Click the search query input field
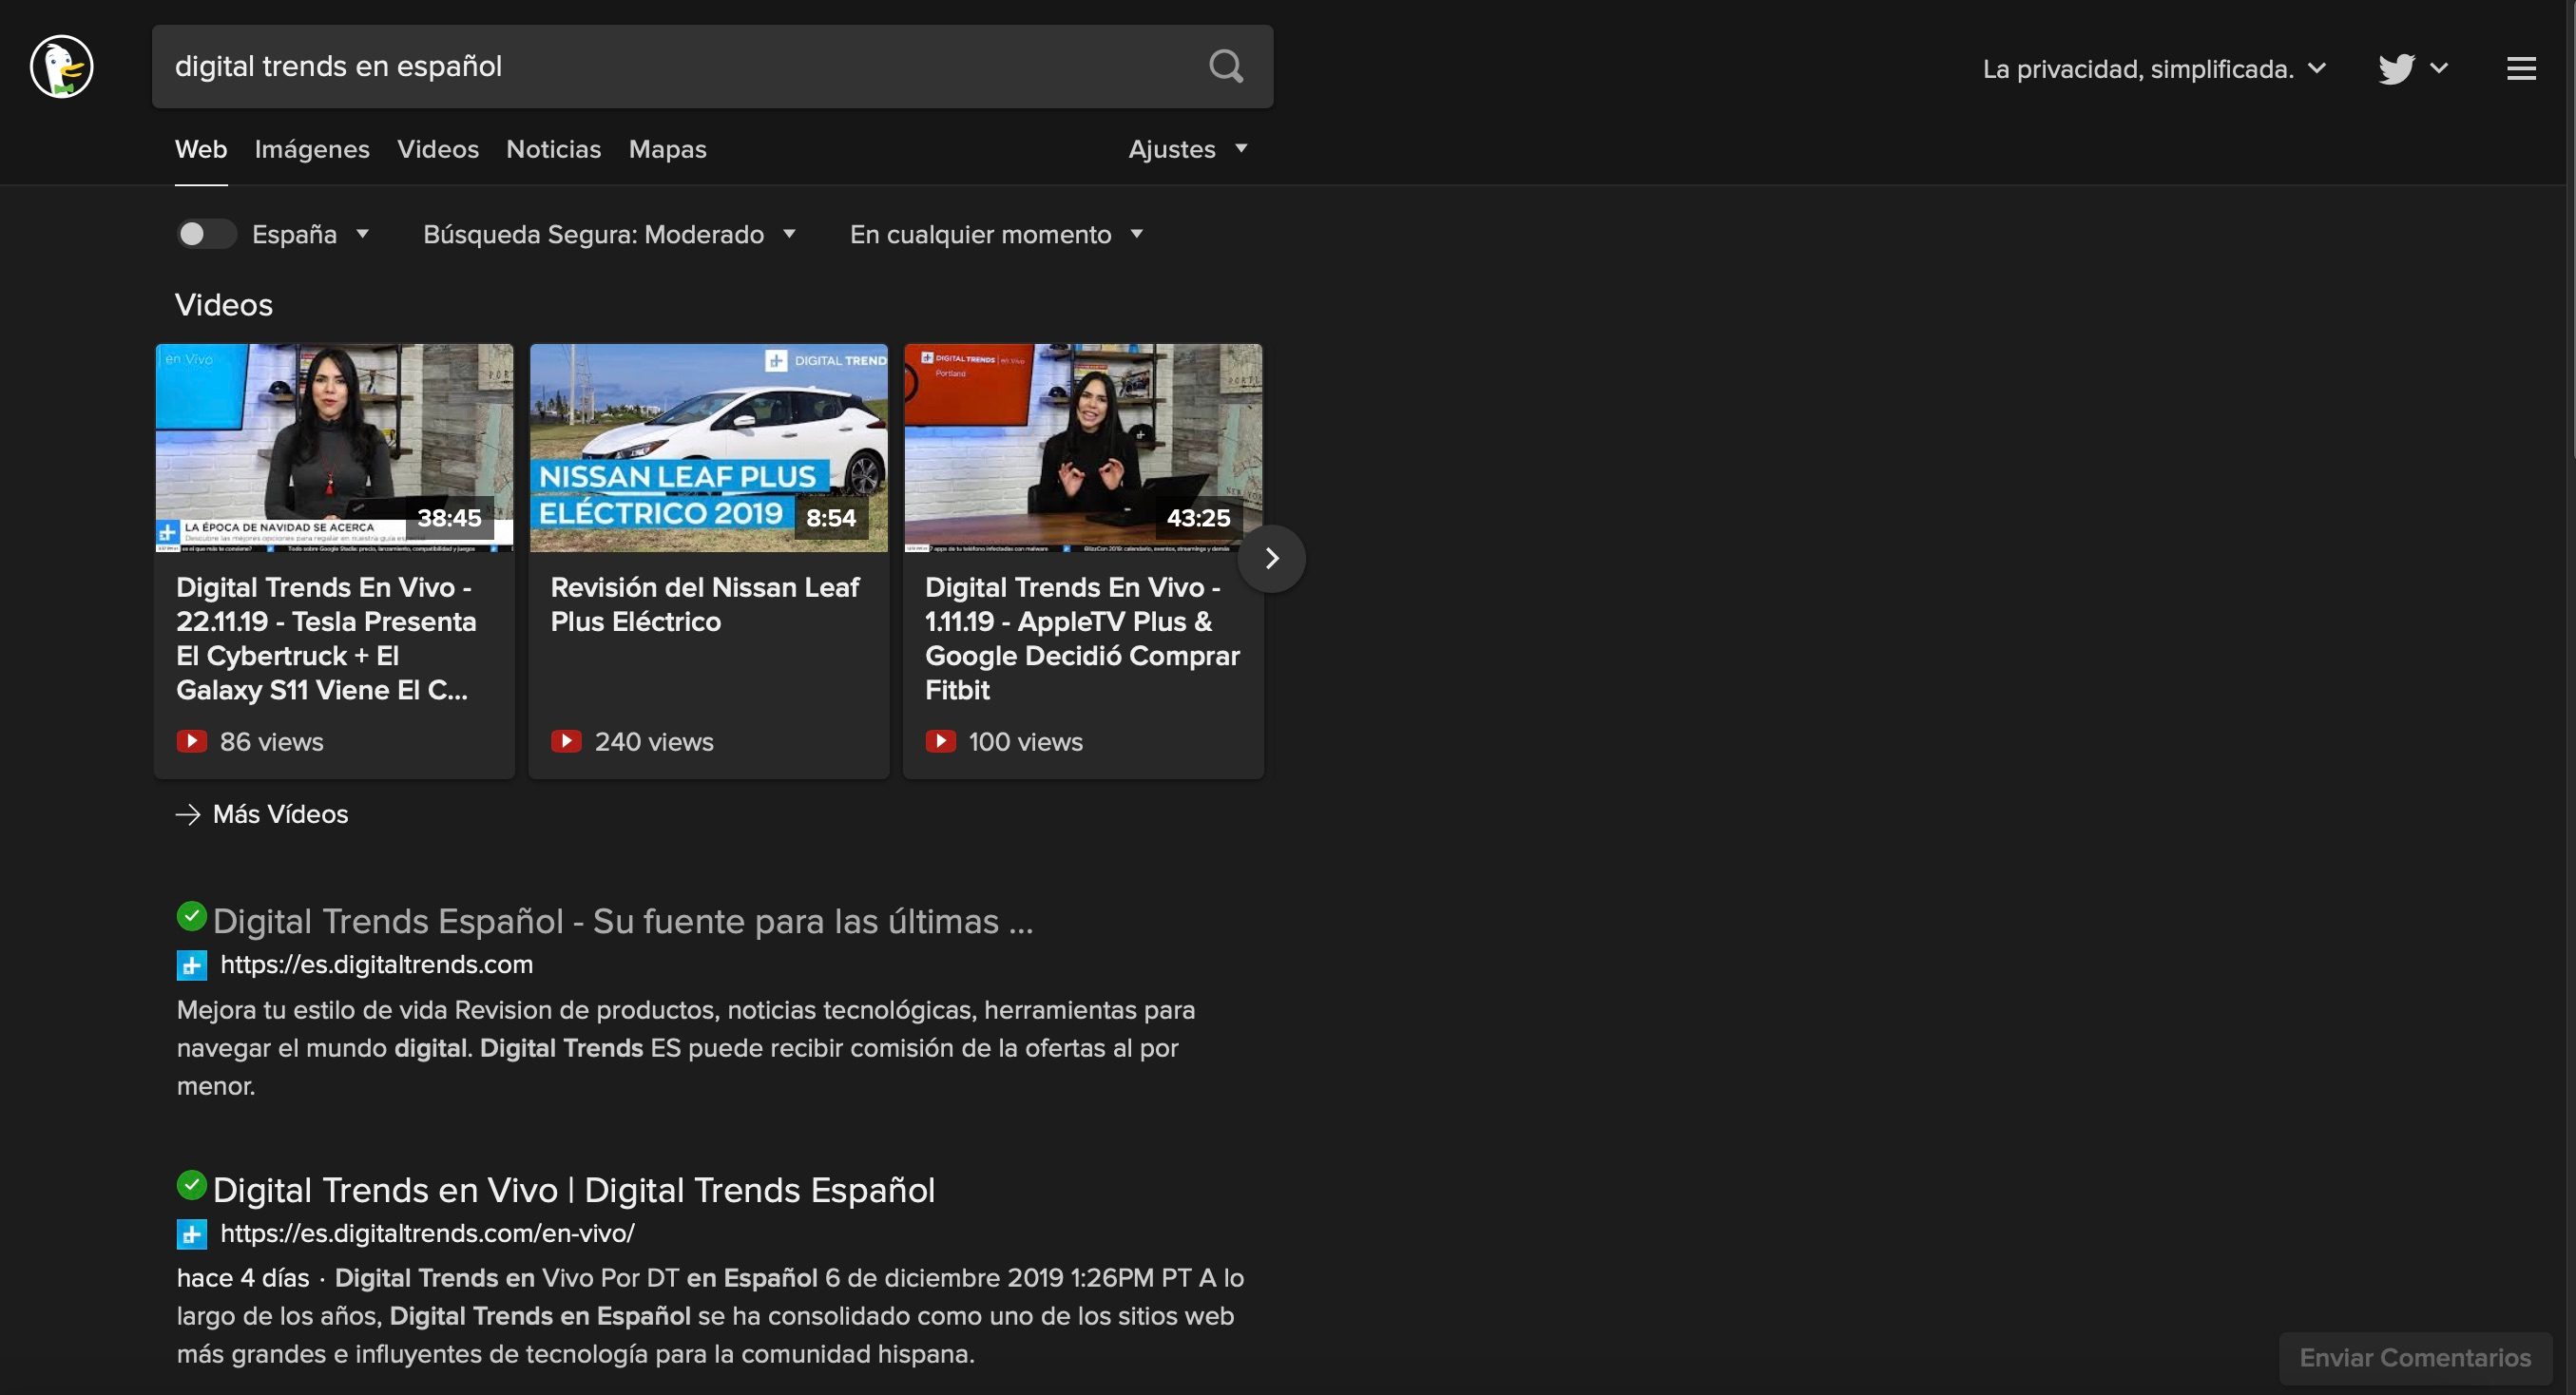 click(x=680, y=67)
